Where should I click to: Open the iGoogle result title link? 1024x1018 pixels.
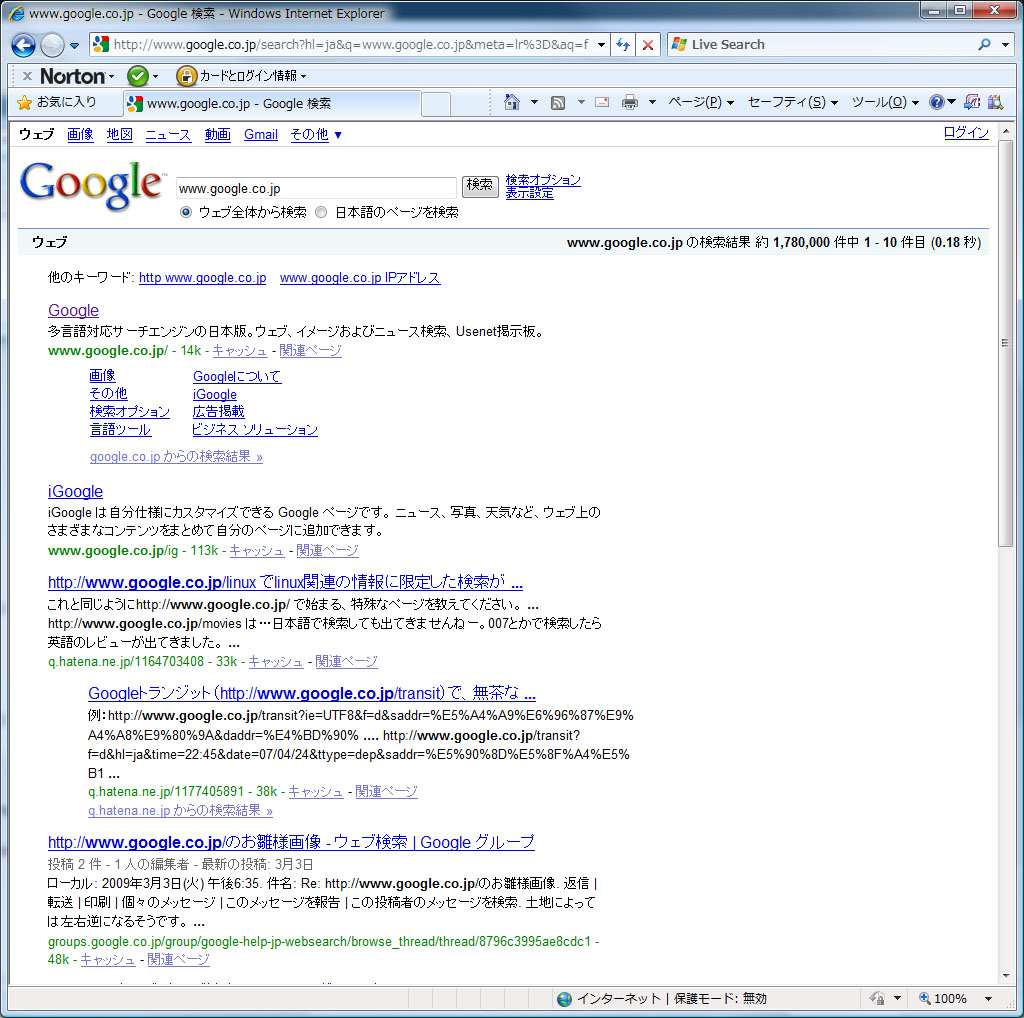(x=75, y=492)
